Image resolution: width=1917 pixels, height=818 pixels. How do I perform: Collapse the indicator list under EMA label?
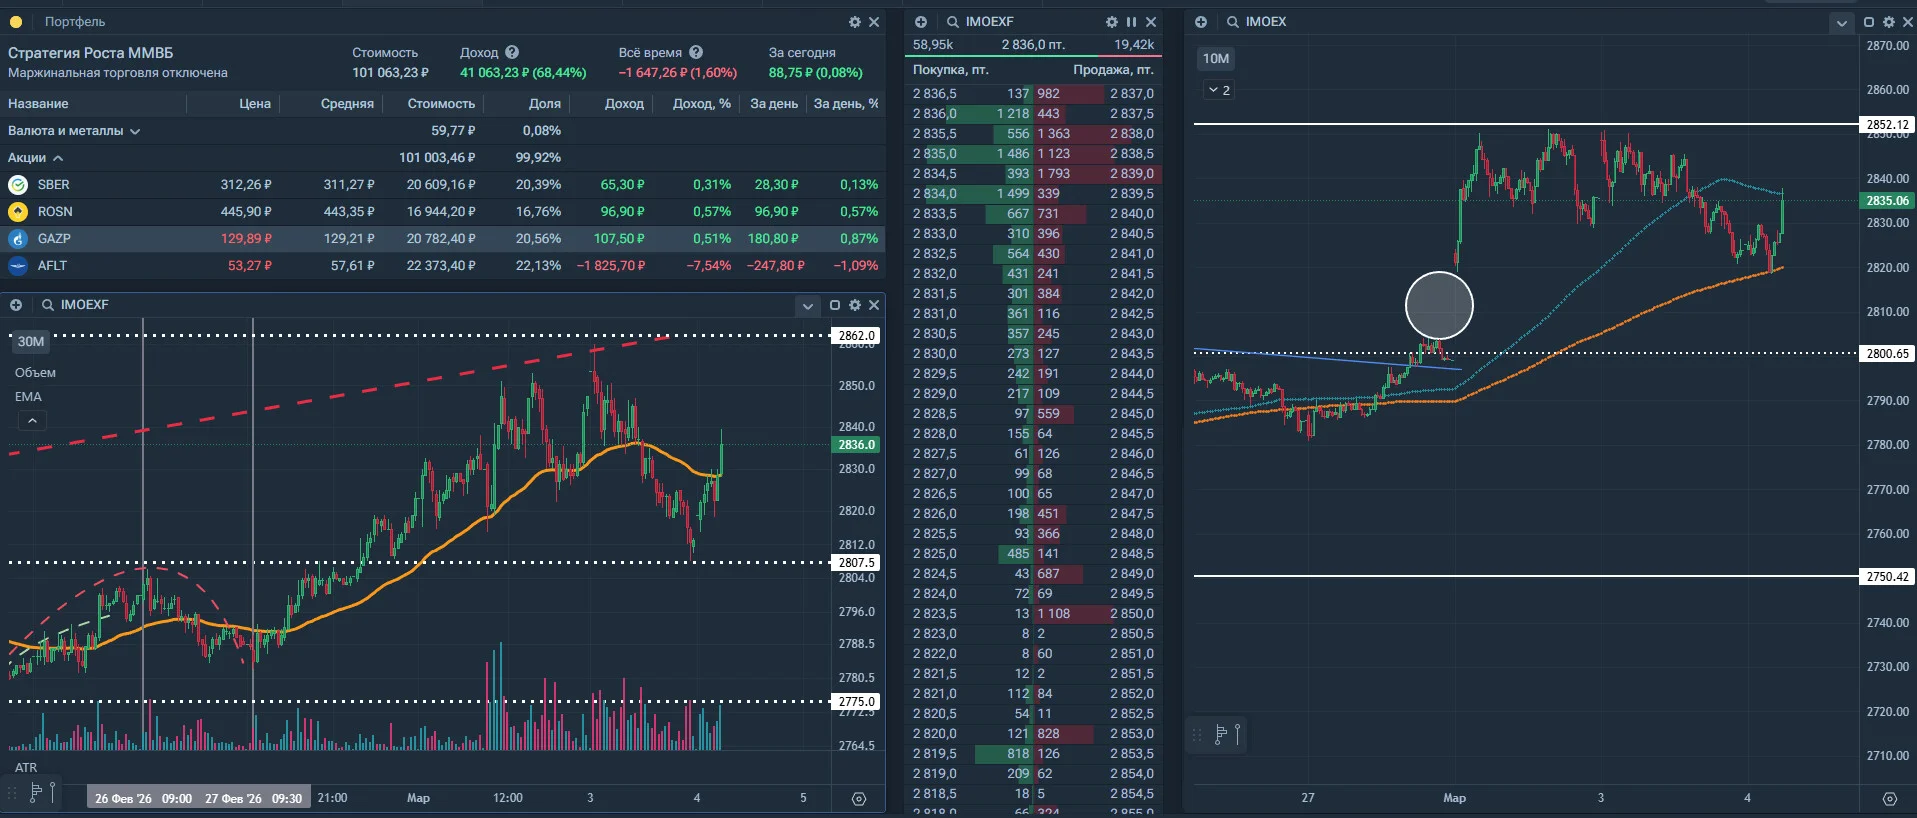point(32,421)
